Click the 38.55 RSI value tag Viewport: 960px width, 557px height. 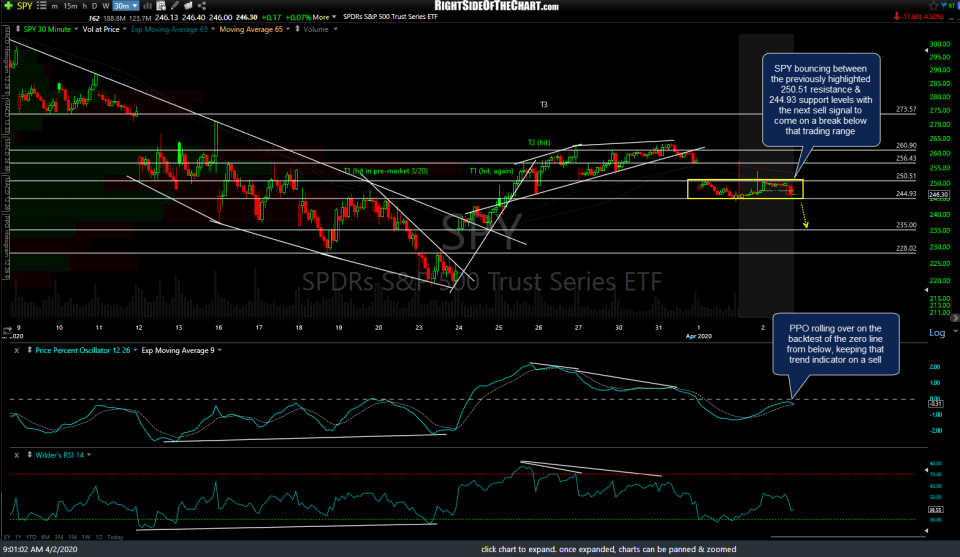(x=936, y=509)
